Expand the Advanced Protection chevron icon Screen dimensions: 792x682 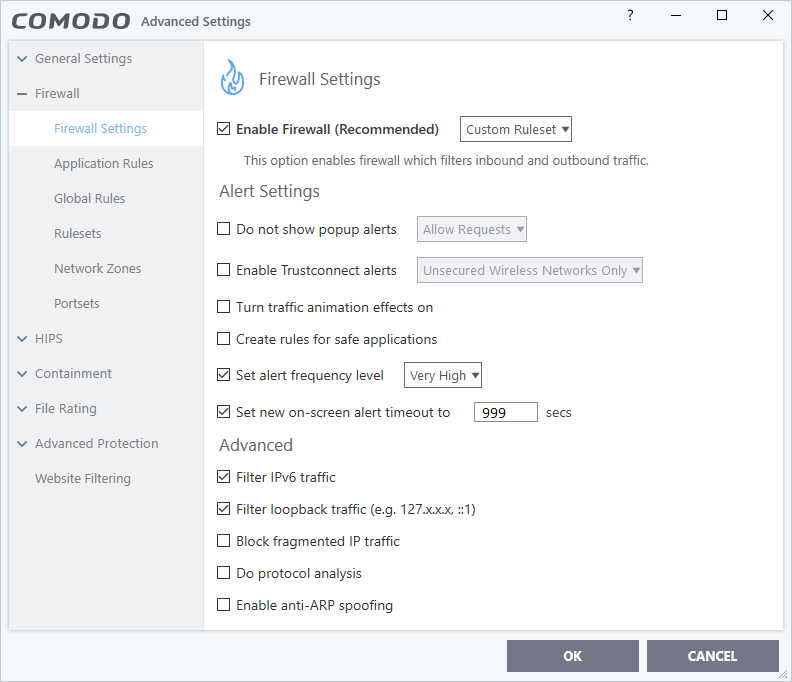pyautogui.click(x=22, y=444)
